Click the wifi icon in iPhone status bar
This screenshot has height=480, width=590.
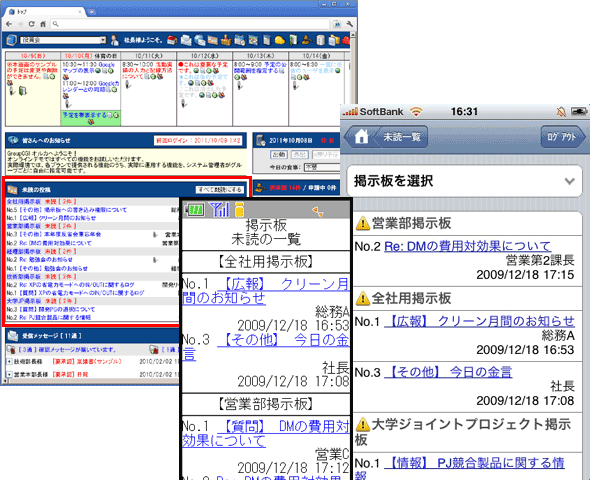pos(416,111)
